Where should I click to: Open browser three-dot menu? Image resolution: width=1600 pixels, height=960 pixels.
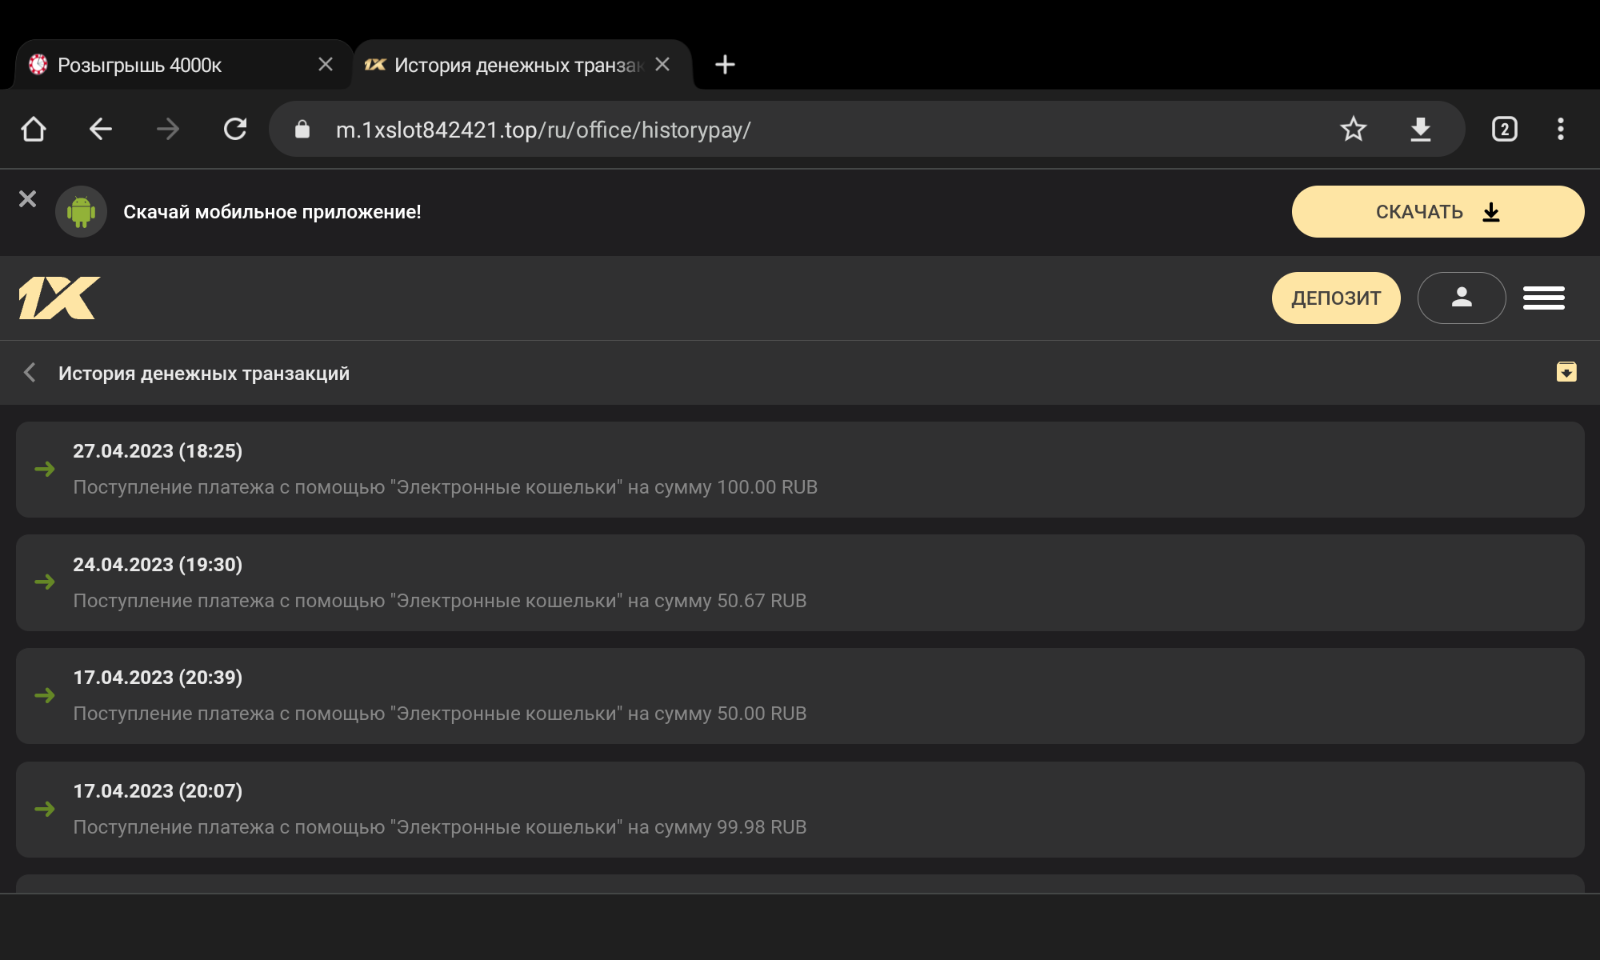[x=1560, y=129]
